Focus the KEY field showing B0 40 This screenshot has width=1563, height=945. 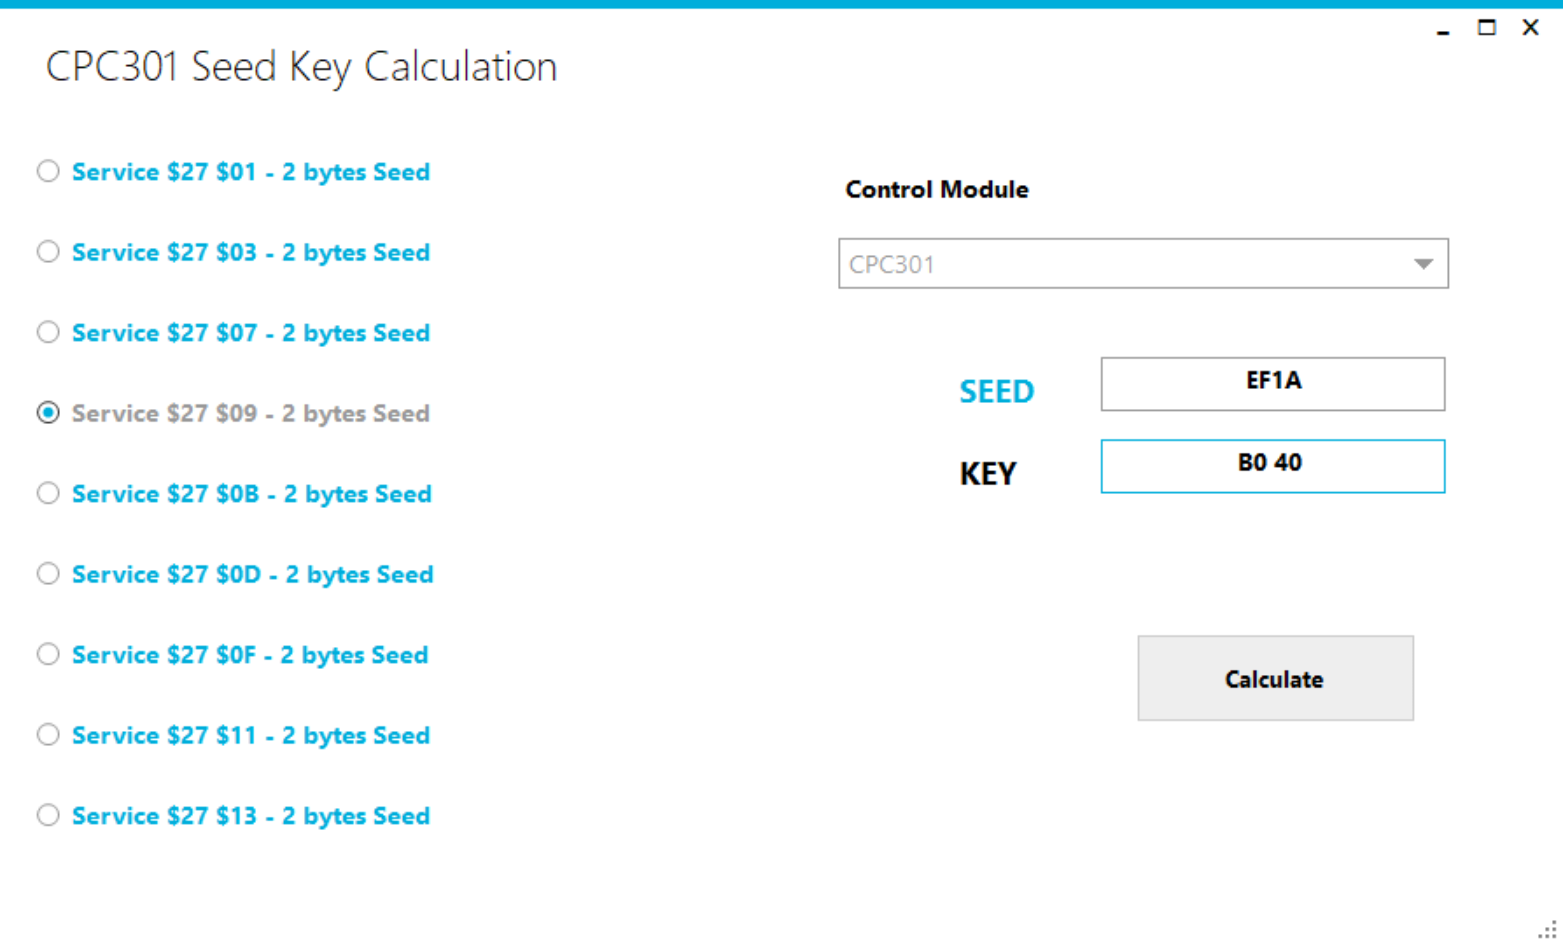[1272, 466]
